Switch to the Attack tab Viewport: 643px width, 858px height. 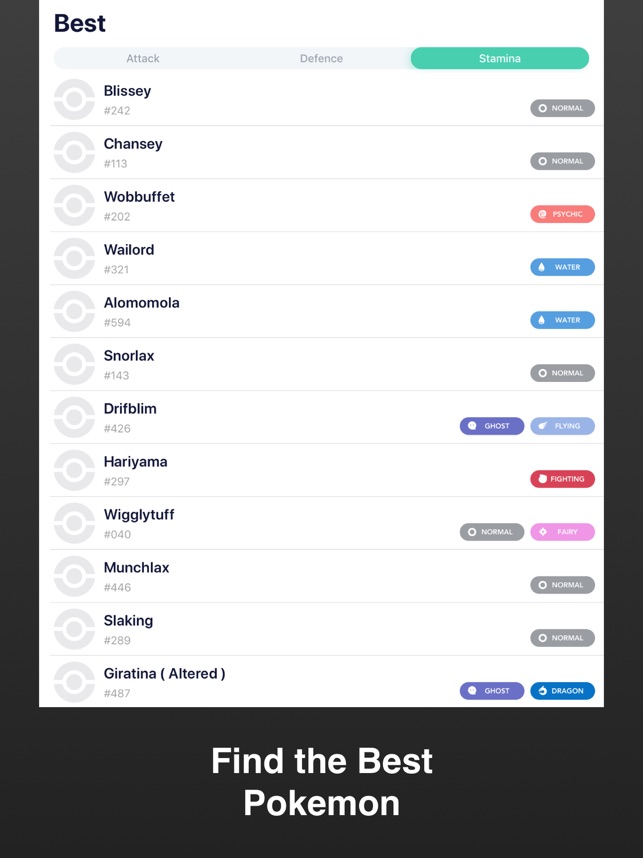coord(143,59)
